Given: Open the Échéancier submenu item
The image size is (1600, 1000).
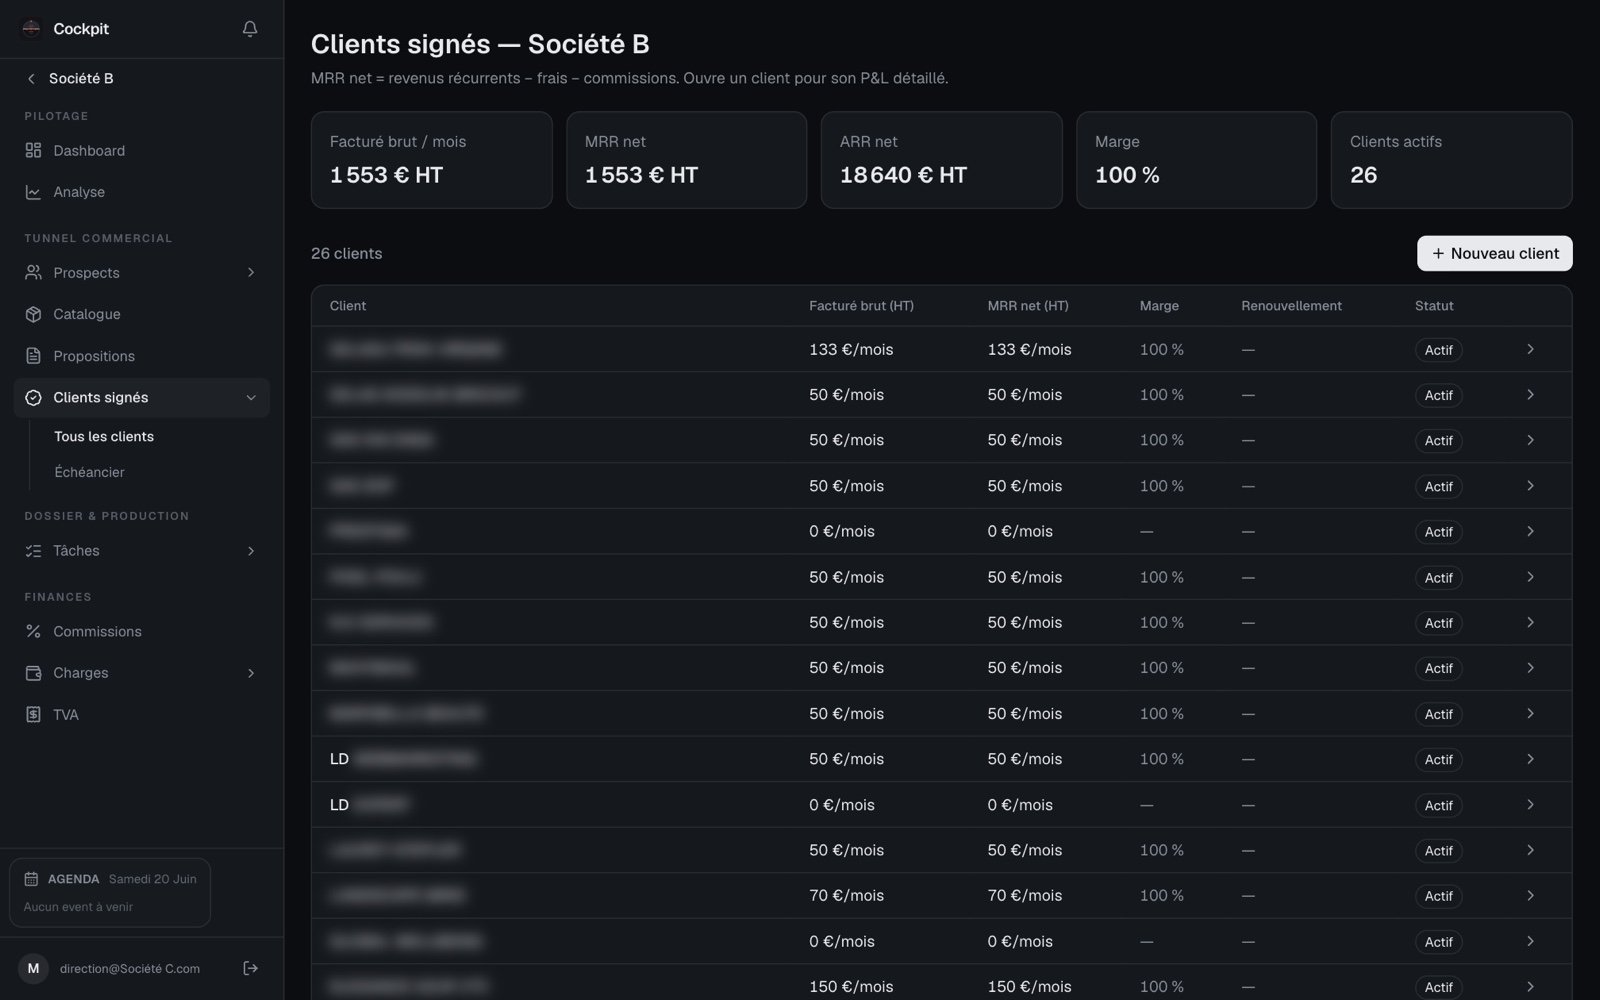Looking at the screenshot, I should [x=89, y=472].
